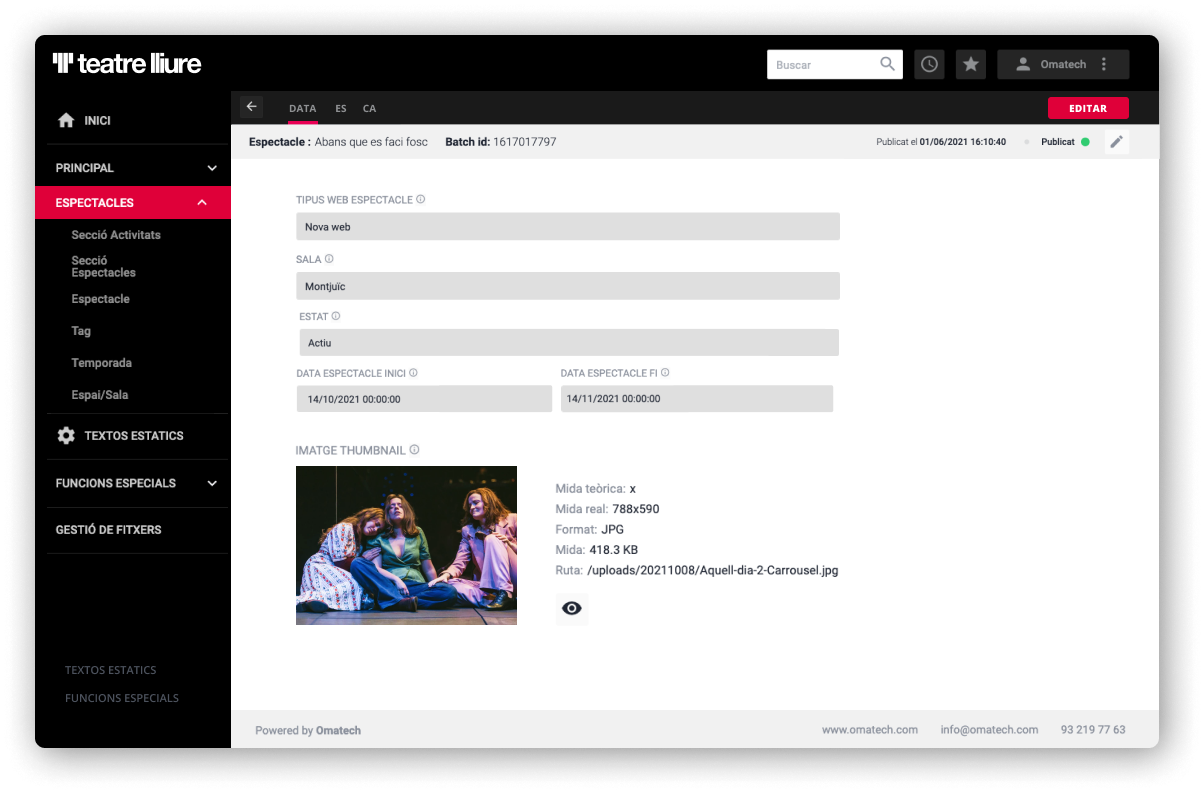Click the Mida 418.3 KB value
Viewport: 1204px width, 793px height.
[x=613, y=550]
